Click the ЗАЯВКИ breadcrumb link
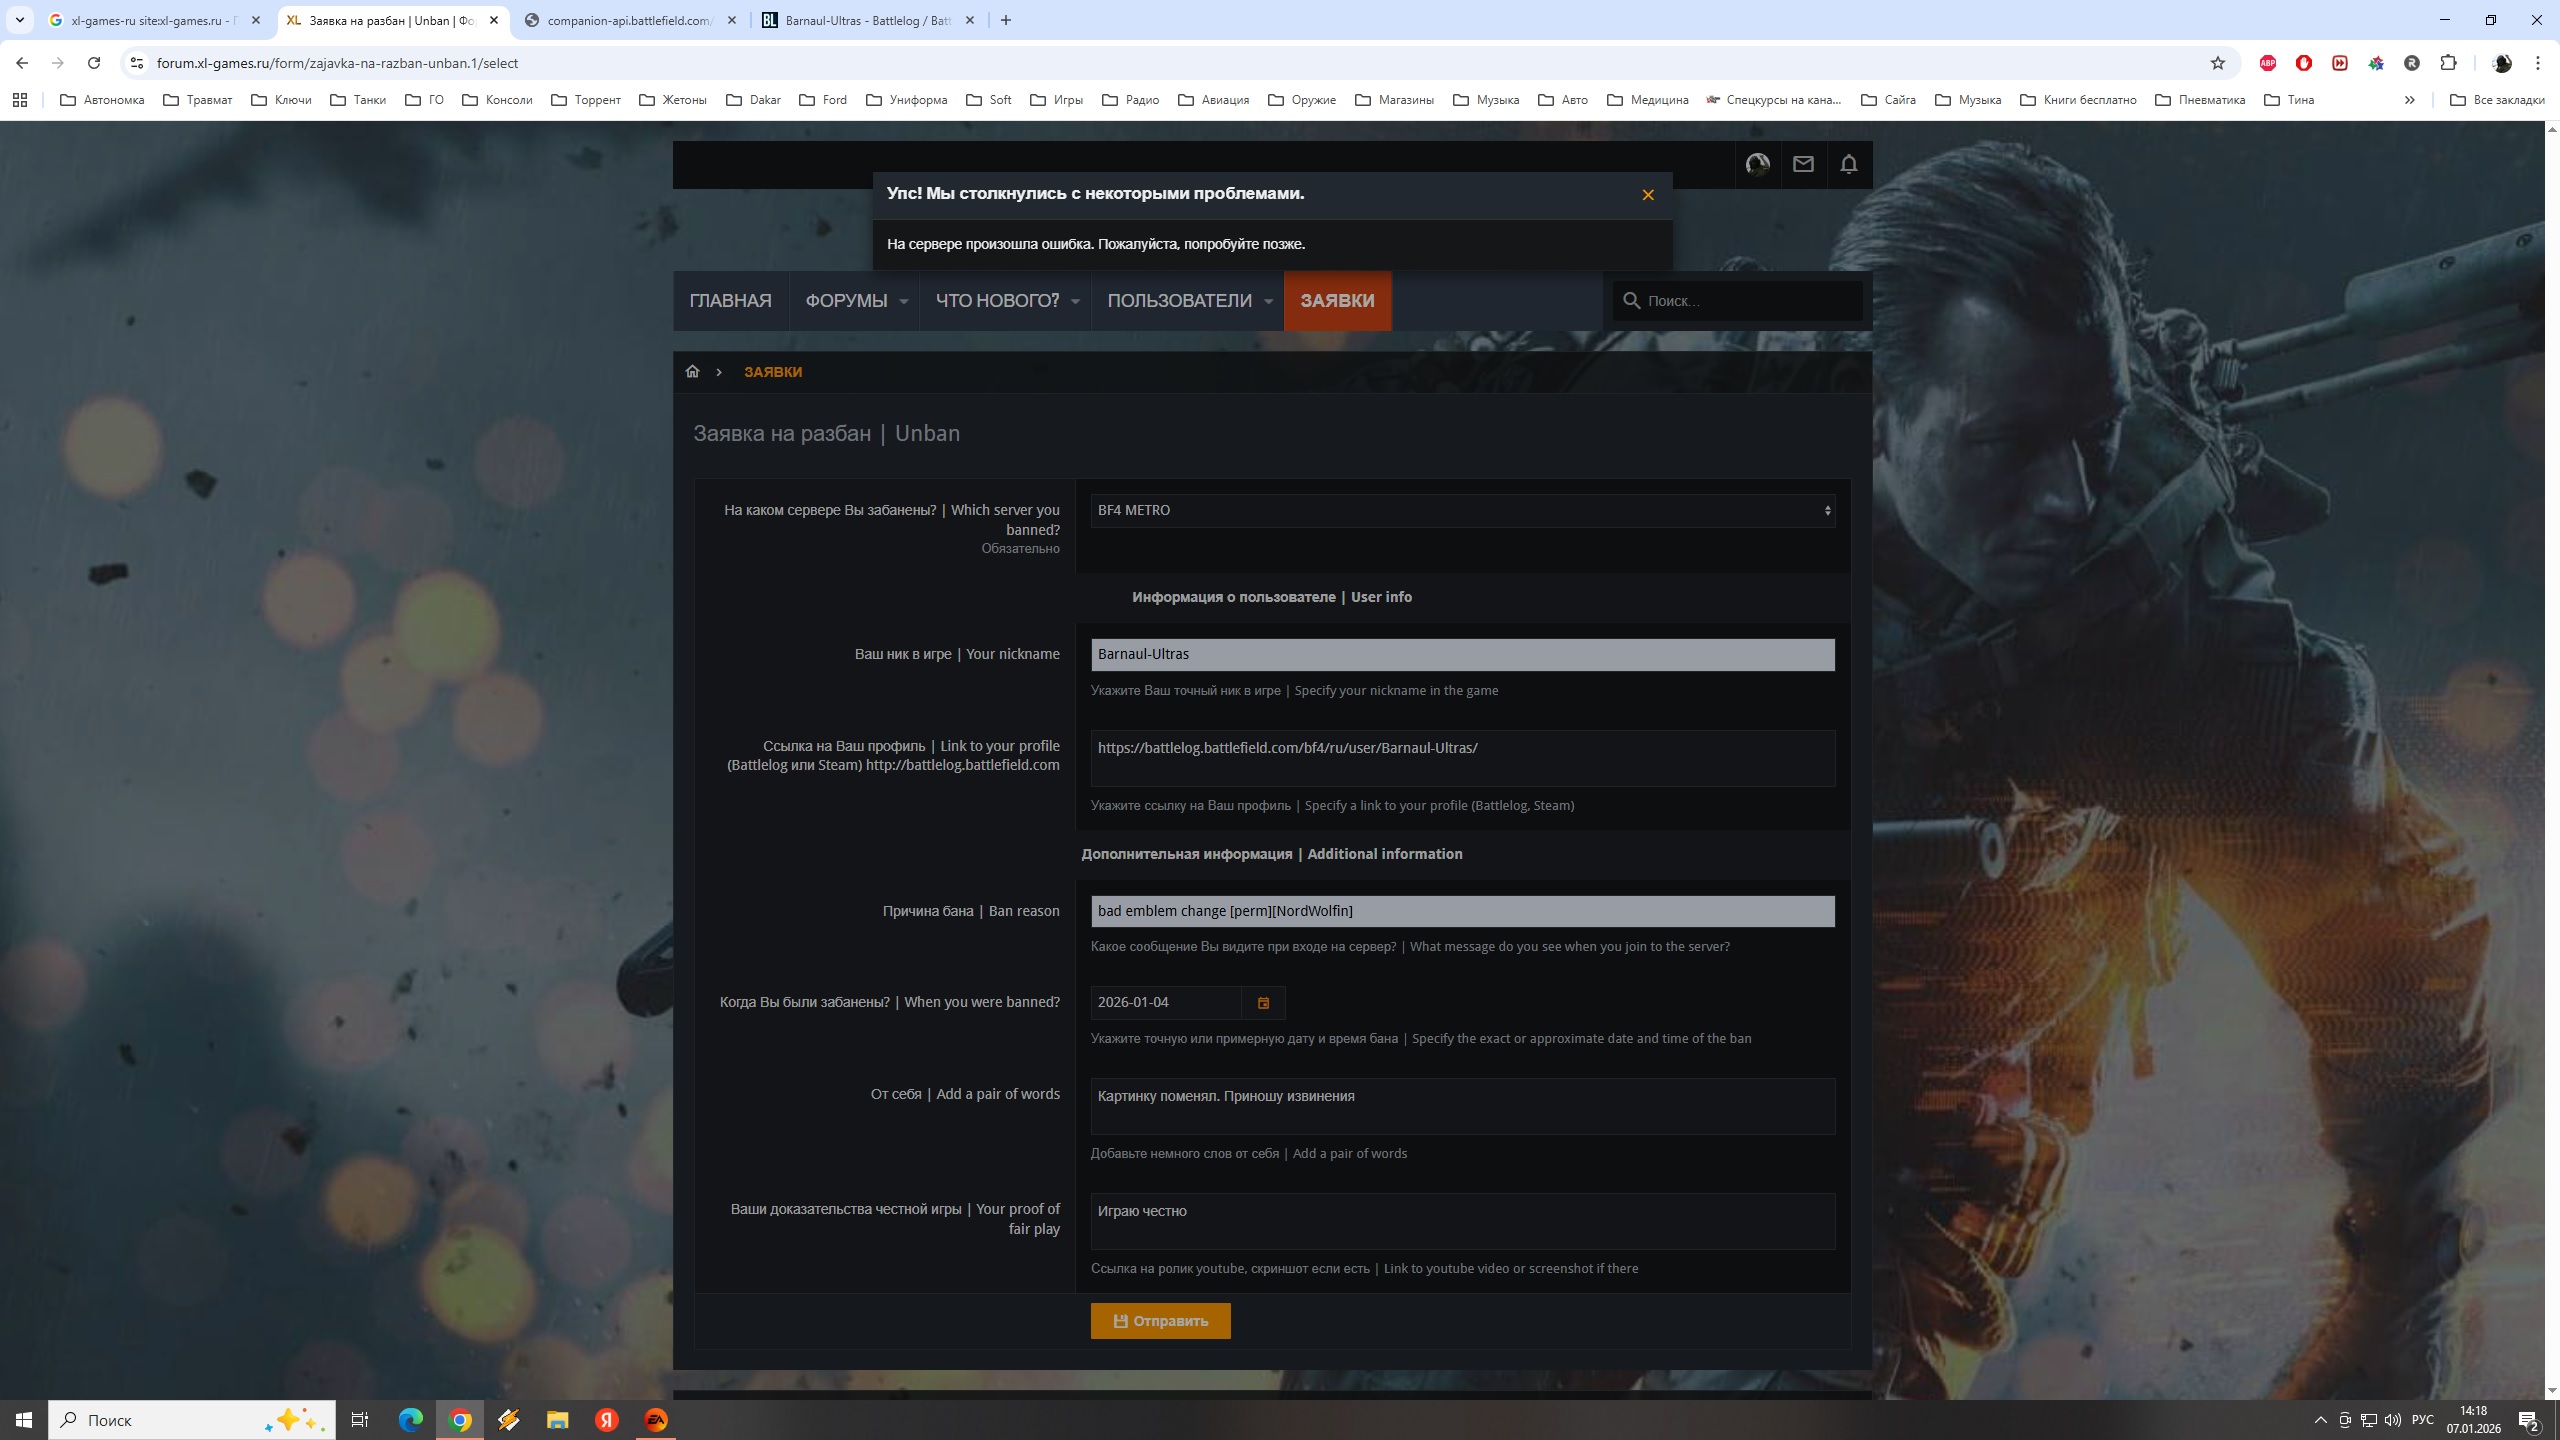2560x1440 pixels. [772, 372]
